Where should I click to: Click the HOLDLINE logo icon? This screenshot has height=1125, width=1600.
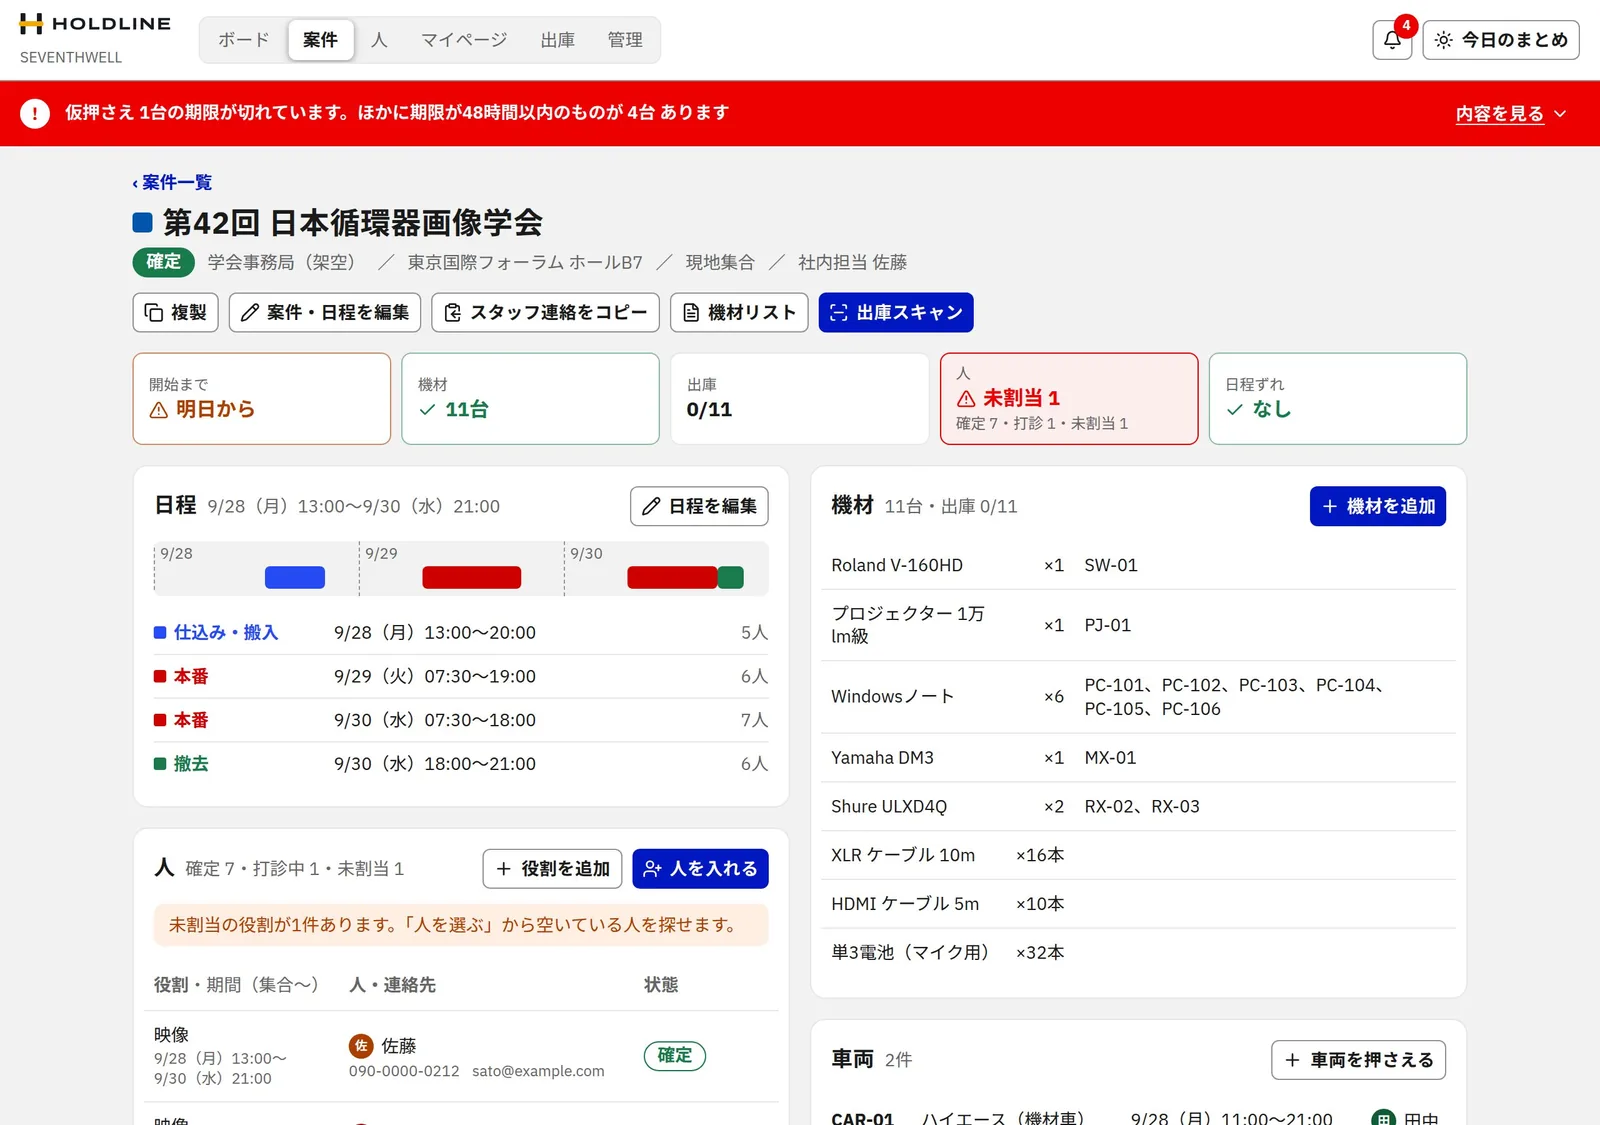point(31,24)
